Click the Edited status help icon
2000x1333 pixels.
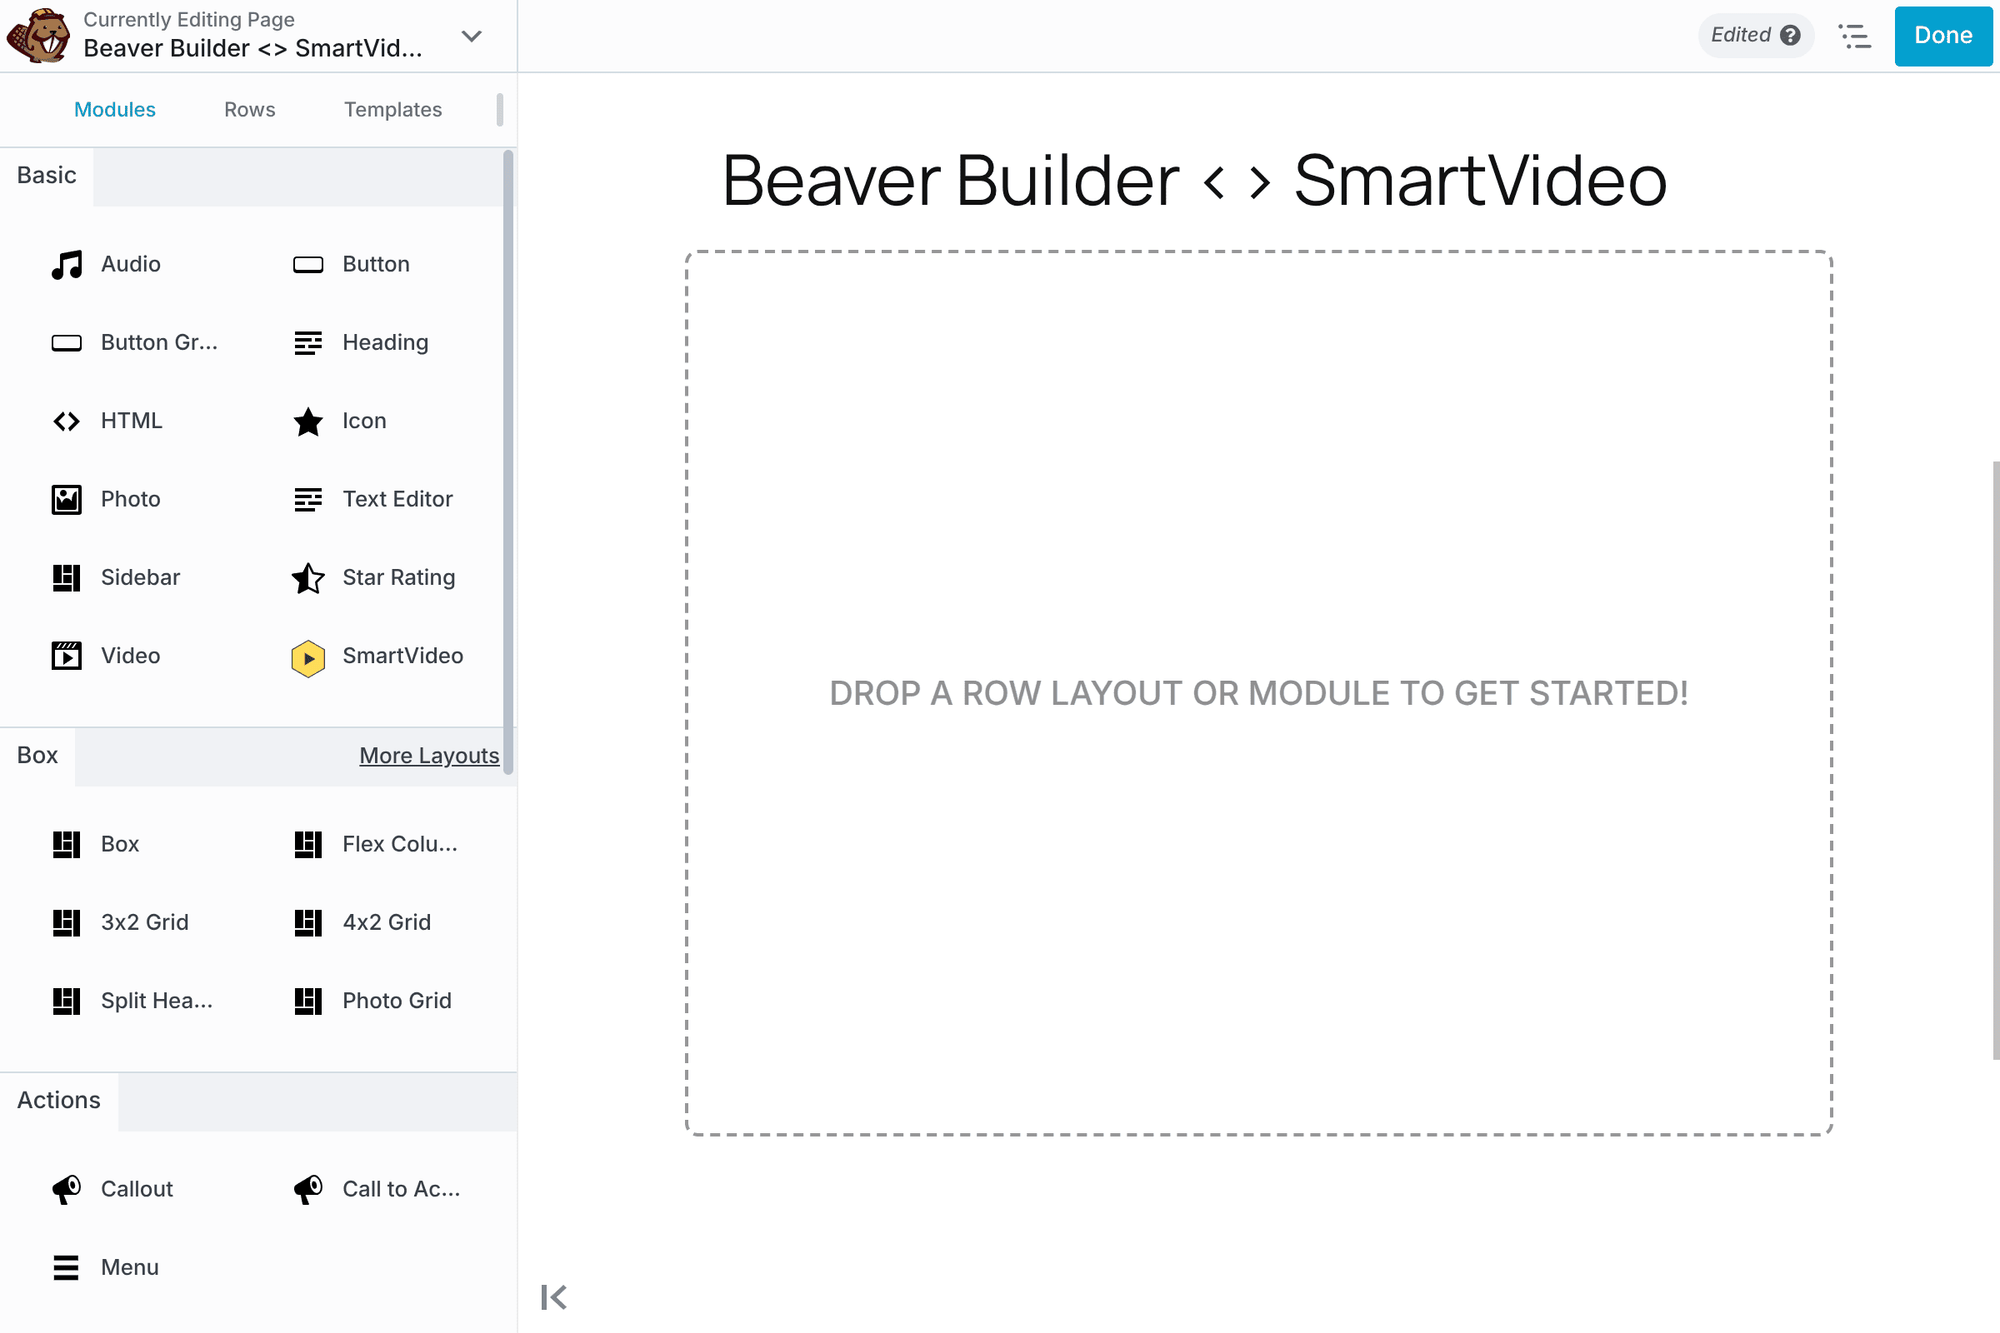pyautogui.click(x=1792, y=34)
